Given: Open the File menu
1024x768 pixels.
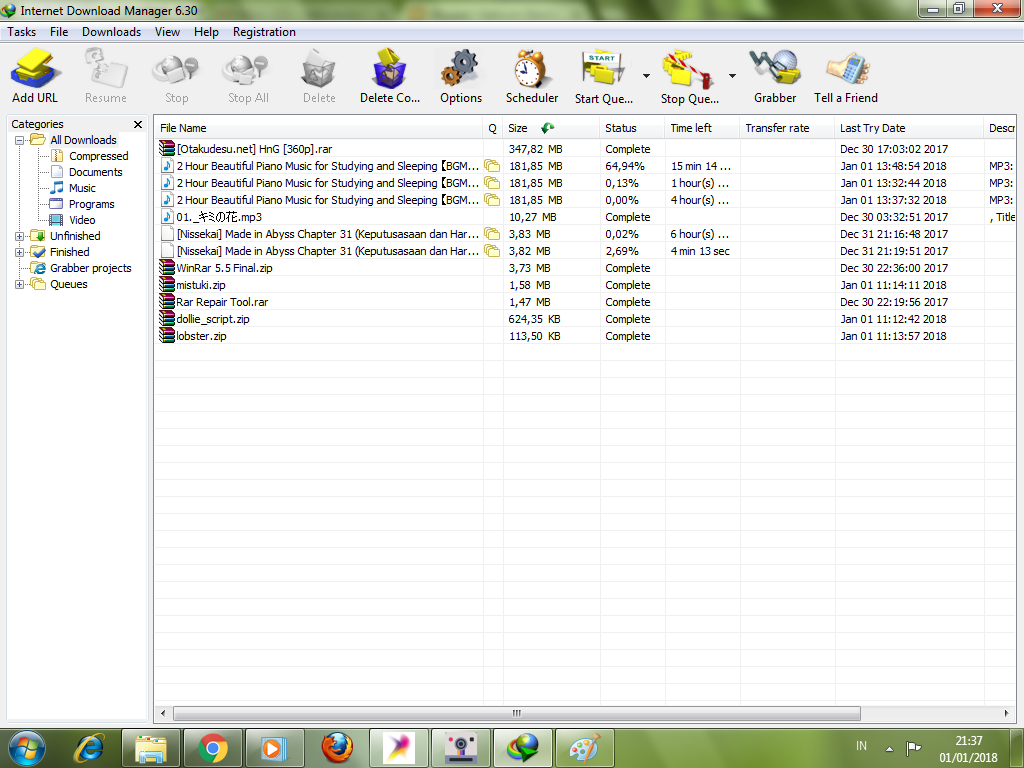Looking at the screenshot, I should tap(59, 32).
